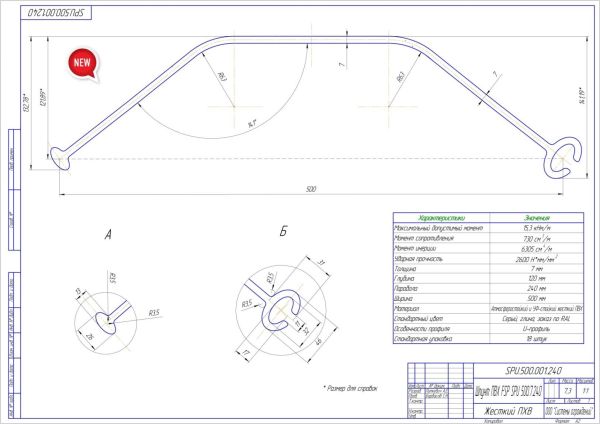Click the mirrored SPU.500.001.24.0 stamp at top-left
600x424 pixels.
pyautogui.click(x=56, y=13)
